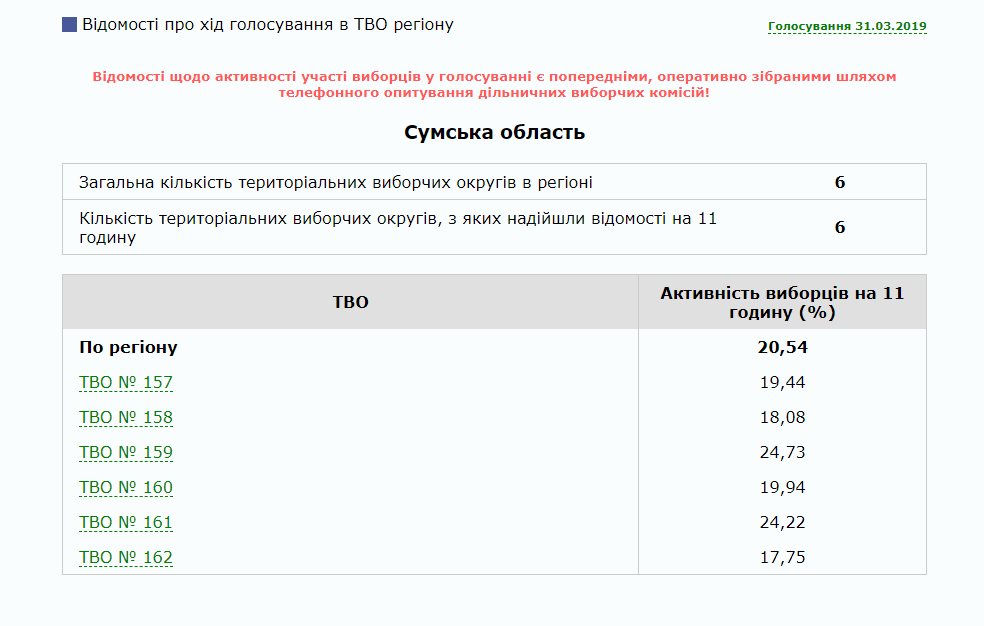
Task: Select the reporting districts count 6
Action: (x=840, y=227)
